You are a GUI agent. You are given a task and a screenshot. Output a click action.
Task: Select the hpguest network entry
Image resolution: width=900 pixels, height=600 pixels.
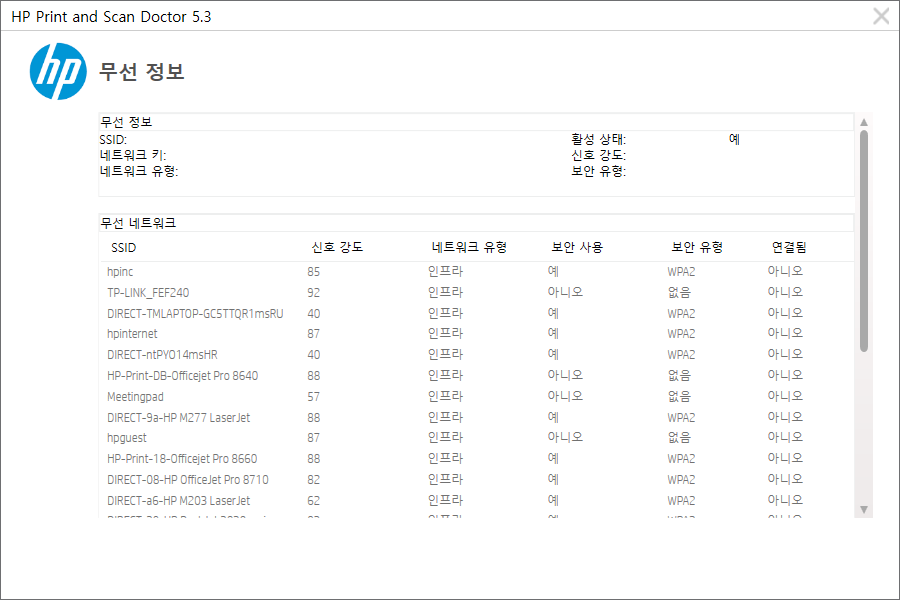pos(128,438)
